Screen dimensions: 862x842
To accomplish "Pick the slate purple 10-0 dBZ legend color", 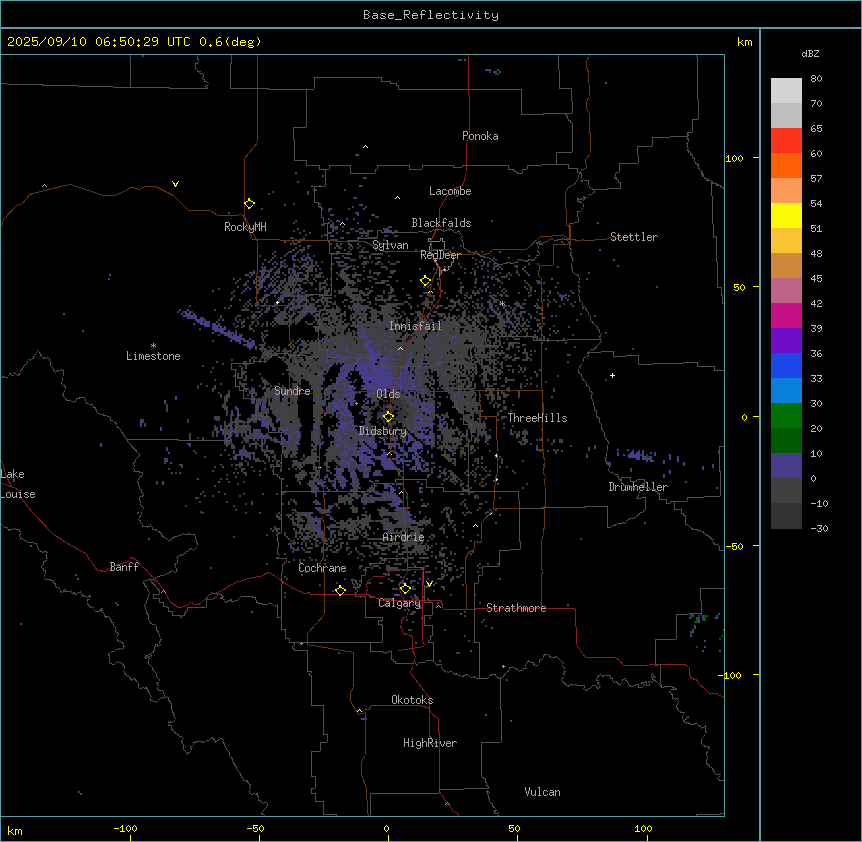I will tap(786, 466).
